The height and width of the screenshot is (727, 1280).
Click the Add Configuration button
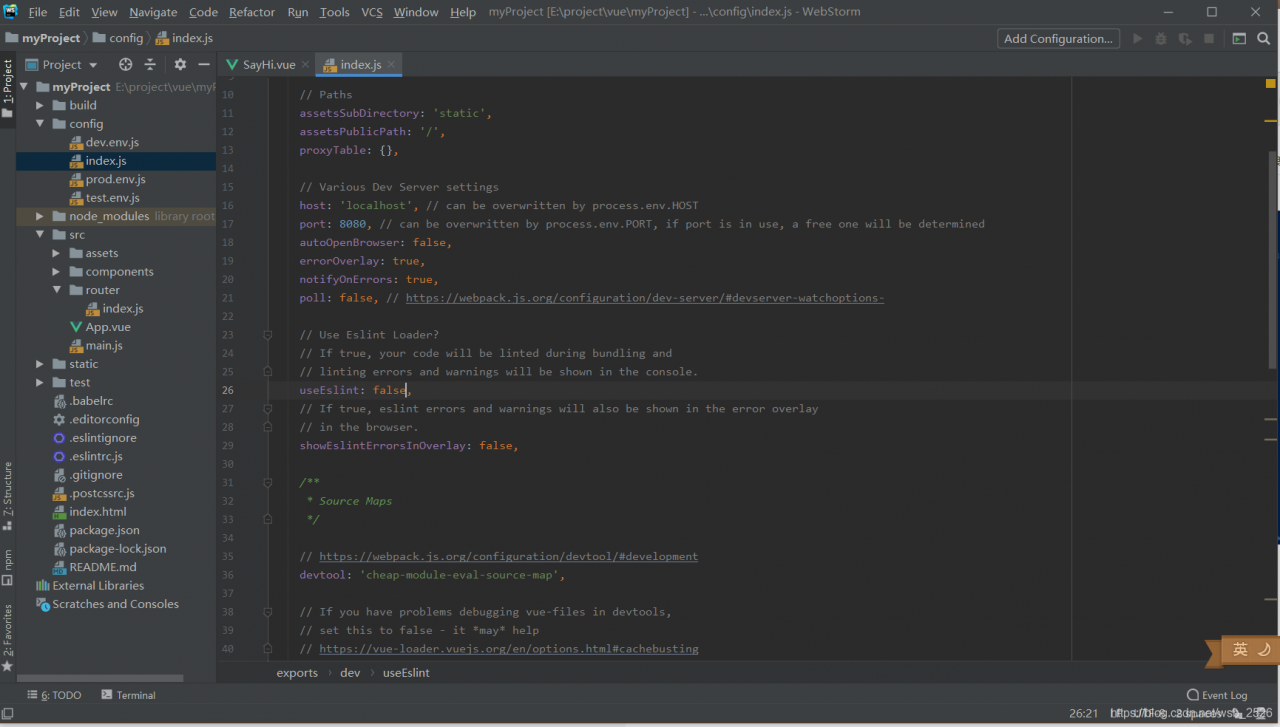[1058, 38]
